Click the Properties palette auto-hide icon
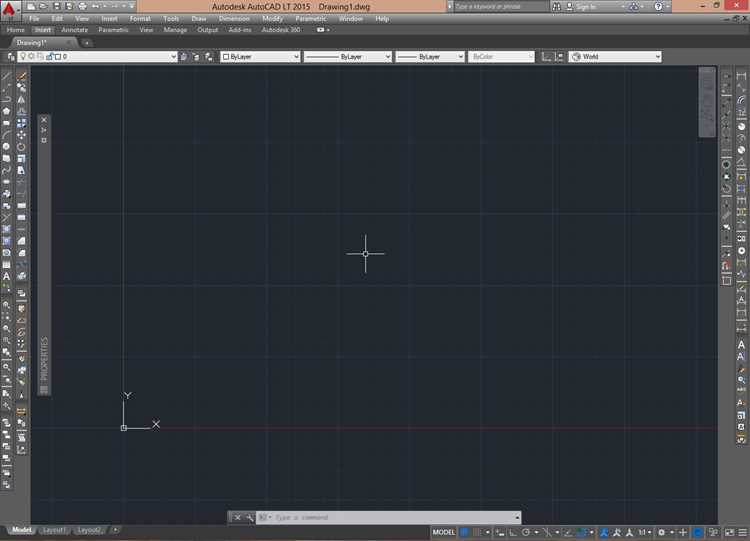Viewport: 750px width, 541px height. coord(44,130)
